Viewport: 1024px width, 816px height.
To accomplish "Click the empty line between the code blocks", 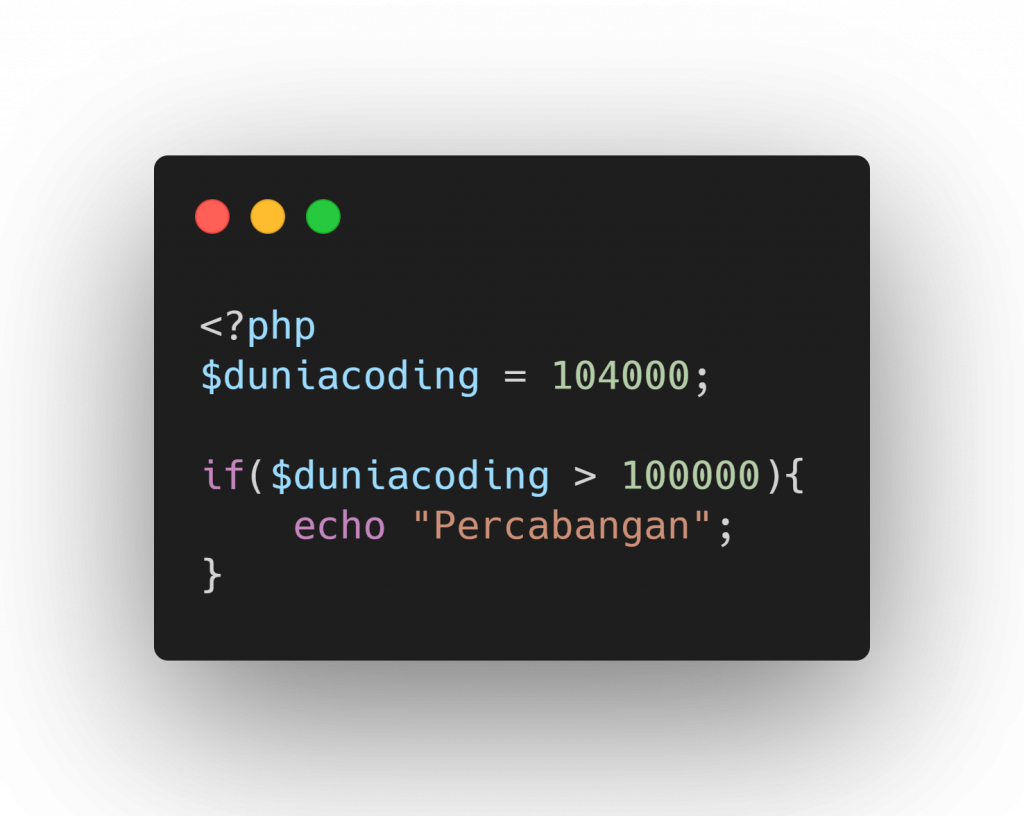I will (511, 426).
